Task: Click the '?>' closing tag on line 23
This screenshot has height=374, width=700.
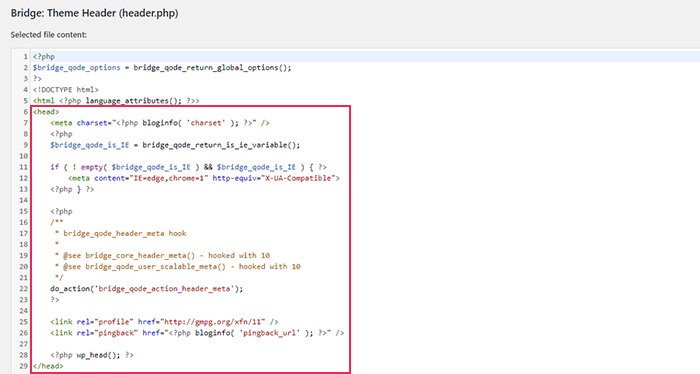Action: (x=54, y=299)
